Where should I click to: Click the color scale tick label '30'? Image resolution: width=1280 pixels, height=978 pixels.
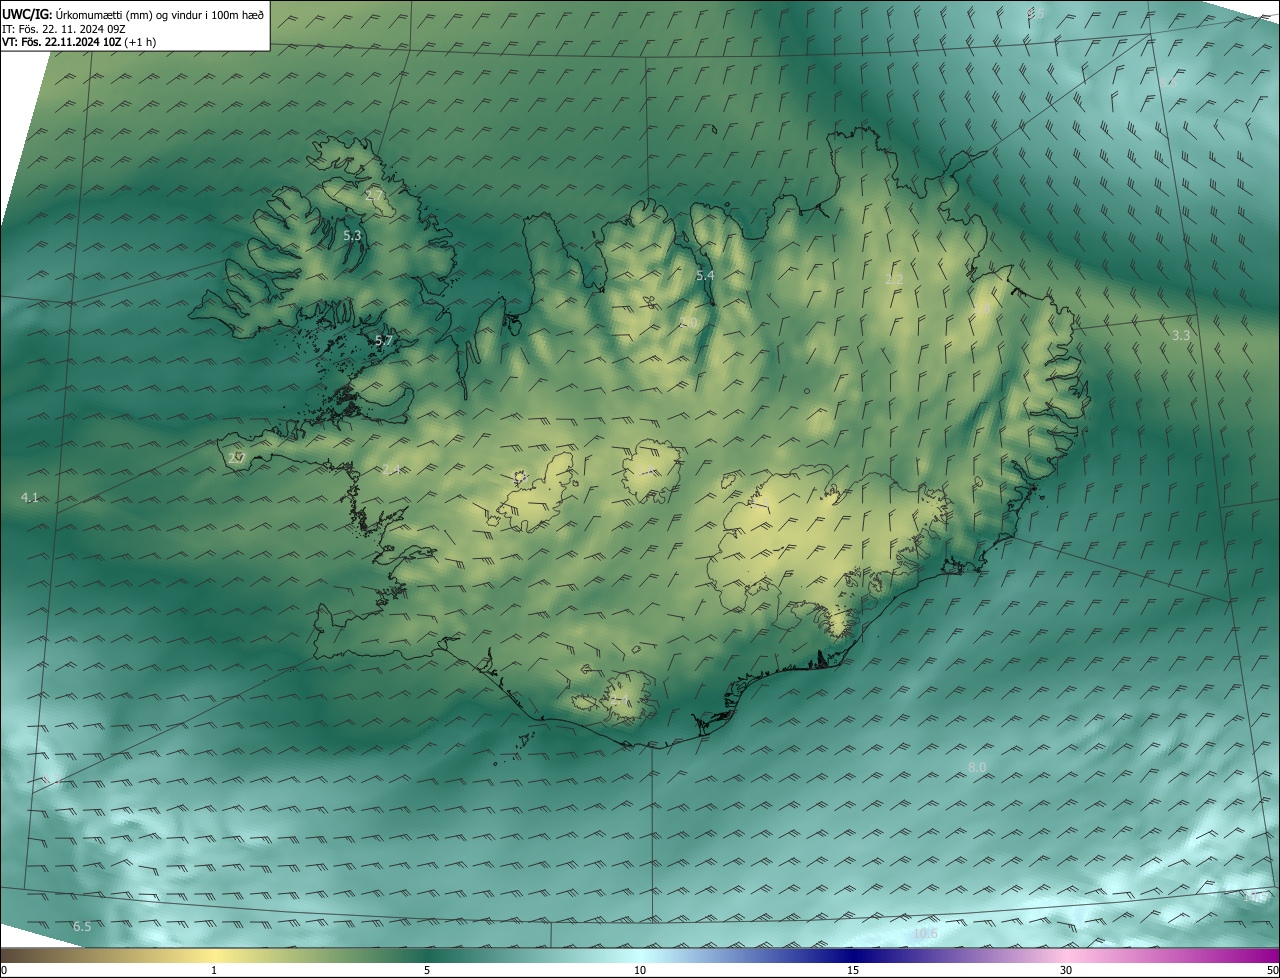click(x=1066, y=970)
